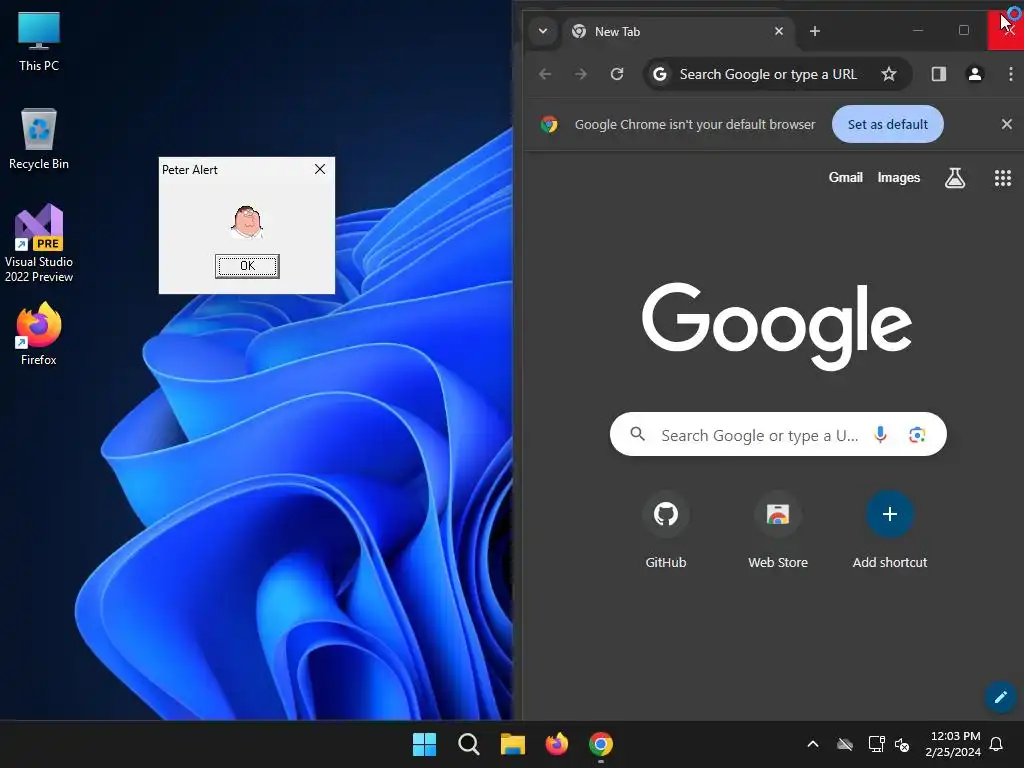Viewport: 1024px width, 768px height.
Task: Select Visual Studio 2022 Preview shortcut
Action: click(x=39, y=243)
